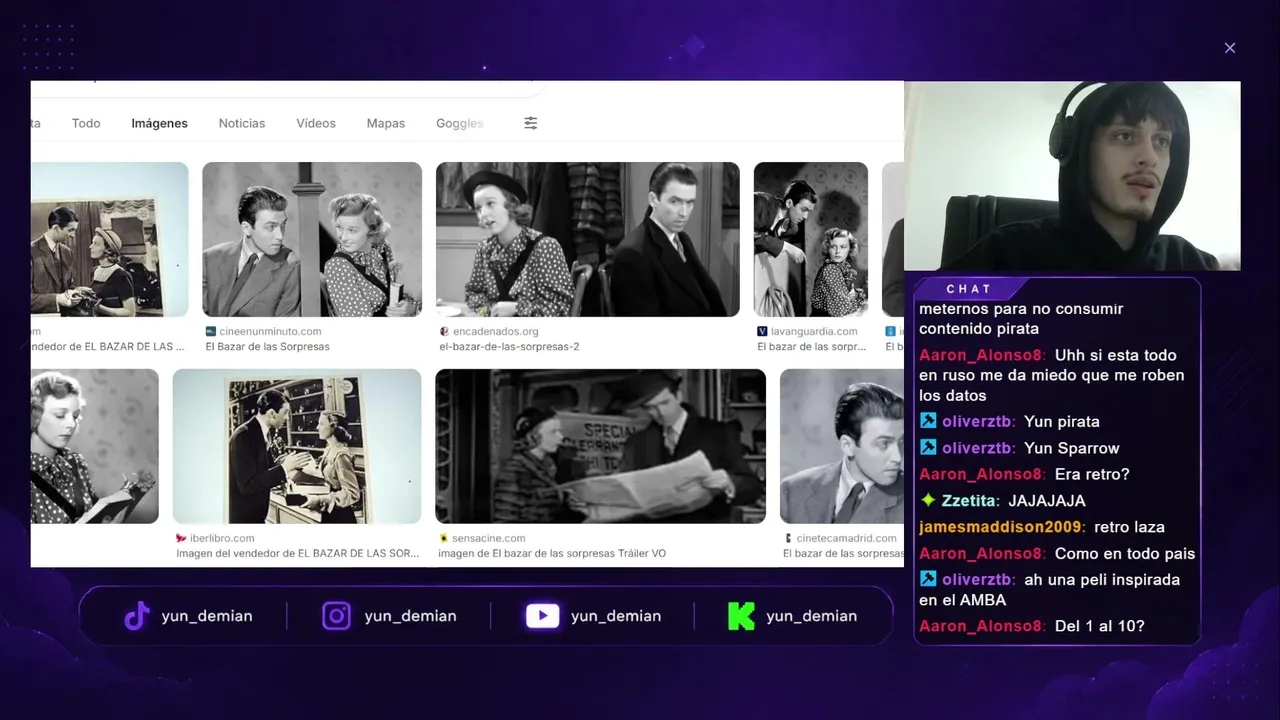
Task: Open the Mapas tab
Action: (386, 123)
